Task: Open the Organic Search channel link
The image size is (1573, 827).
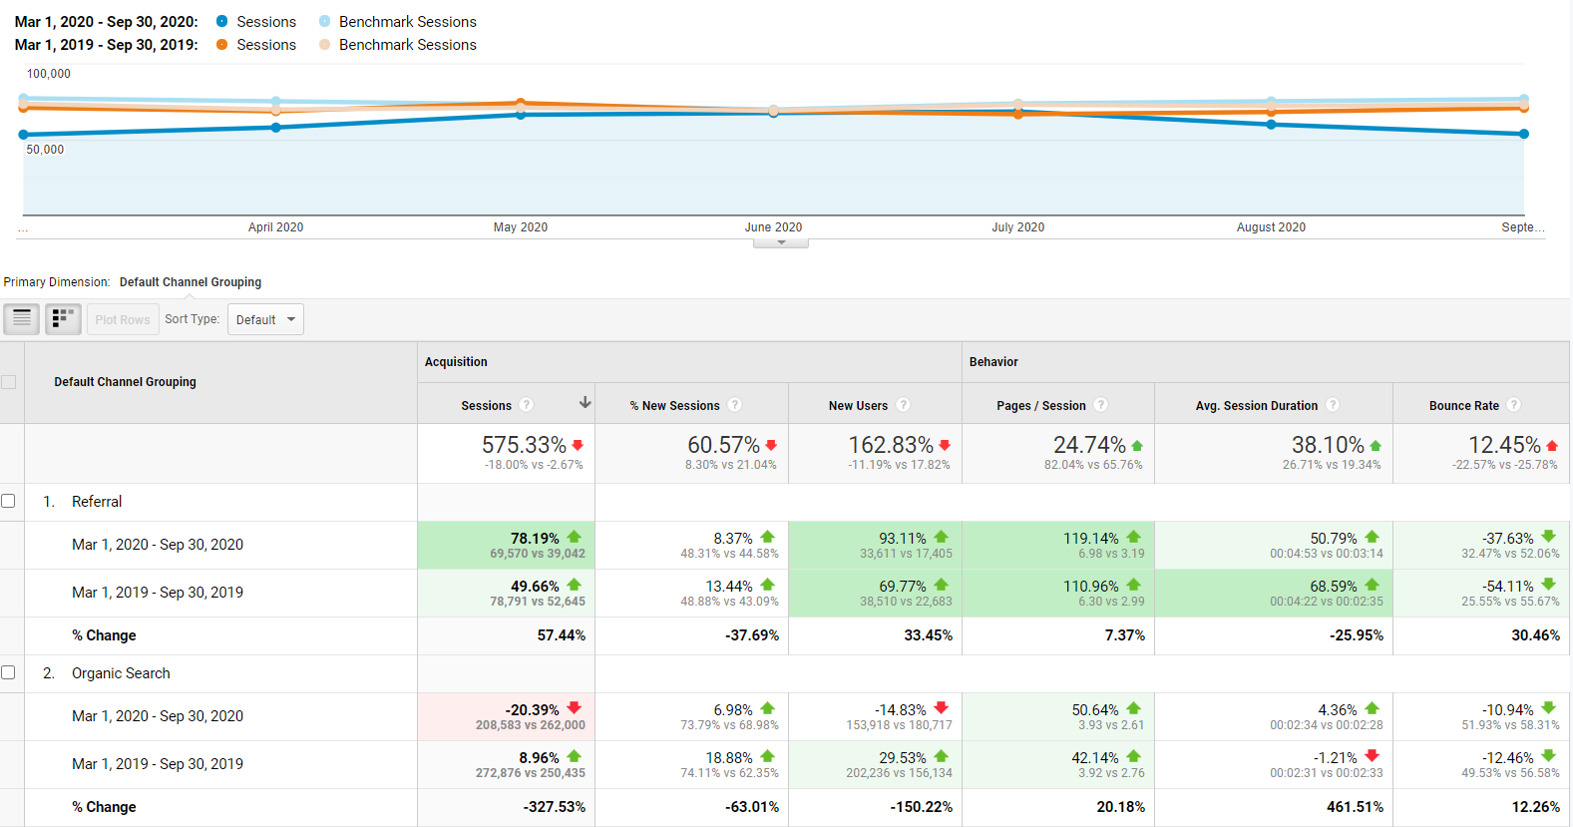Action: pos(121,674)
